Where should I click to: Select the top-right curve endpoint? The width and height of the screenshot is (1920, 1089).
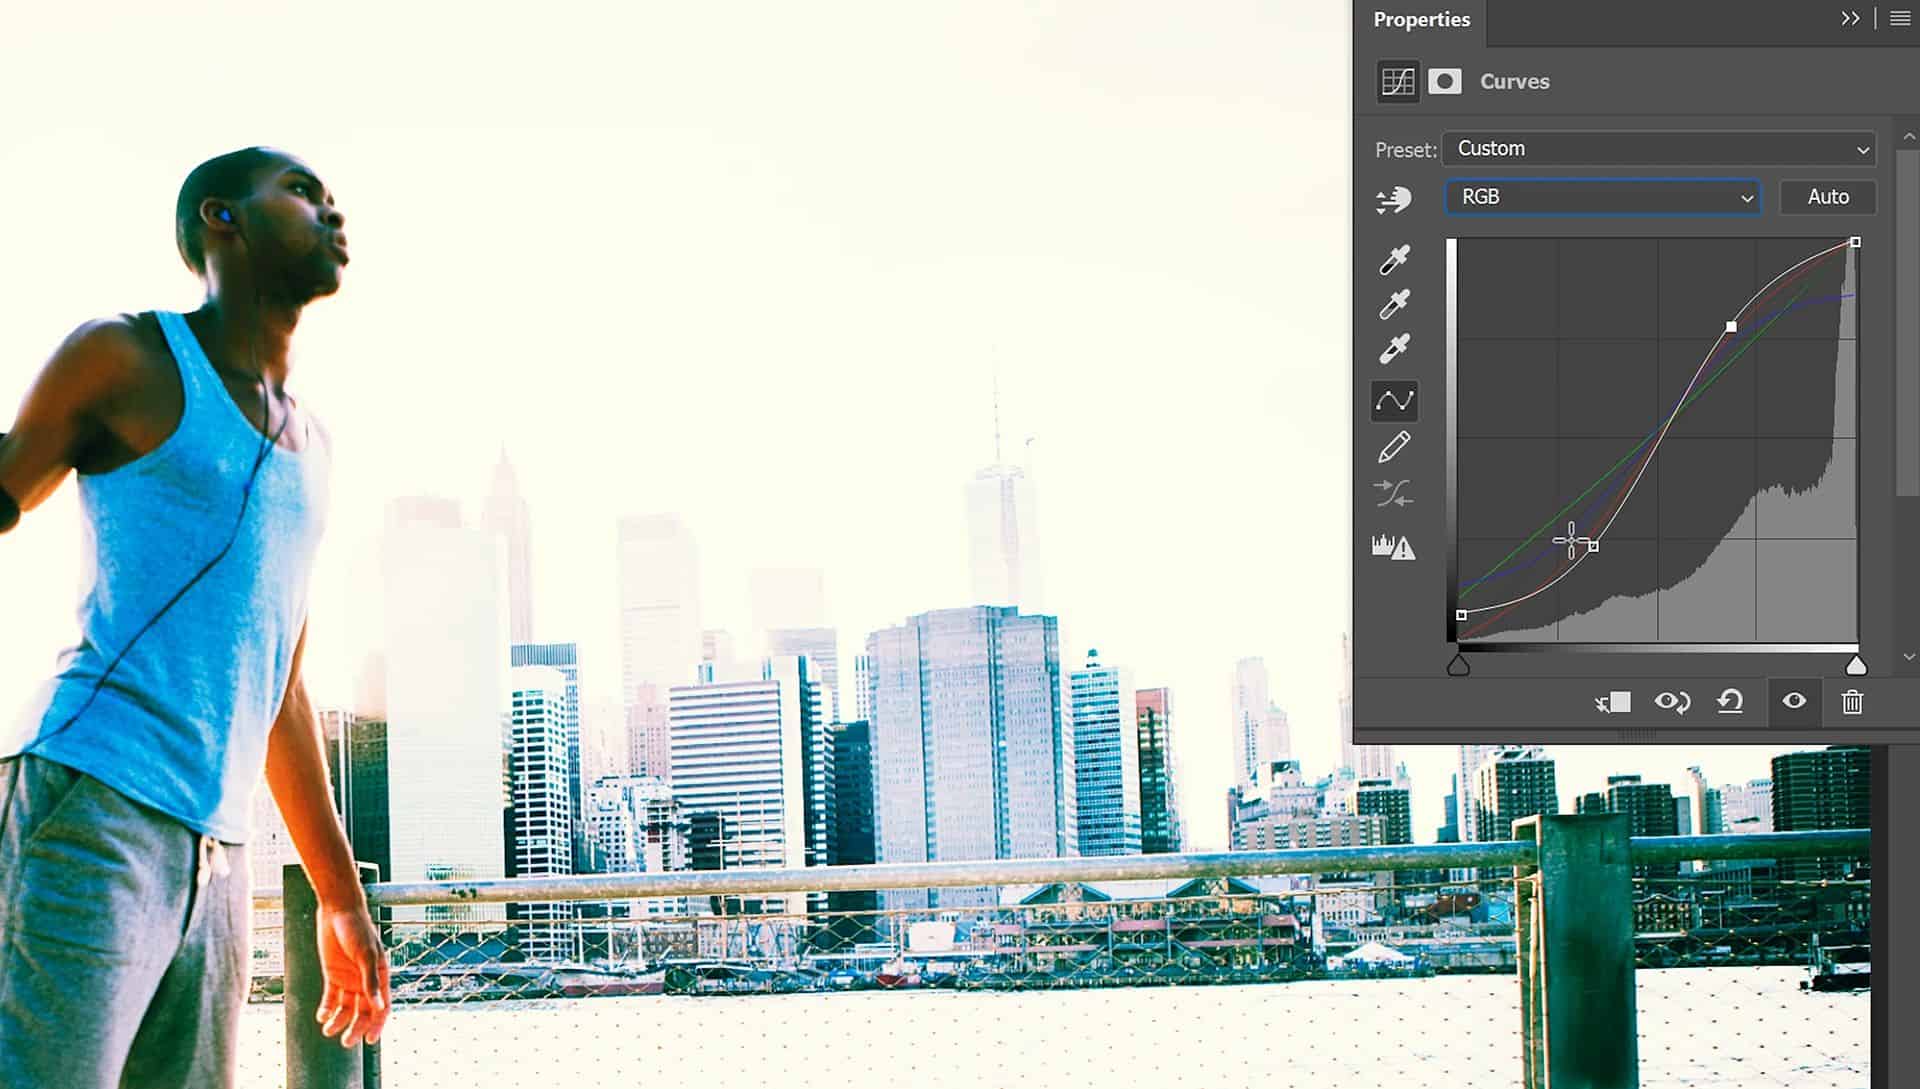[1855, 242]
